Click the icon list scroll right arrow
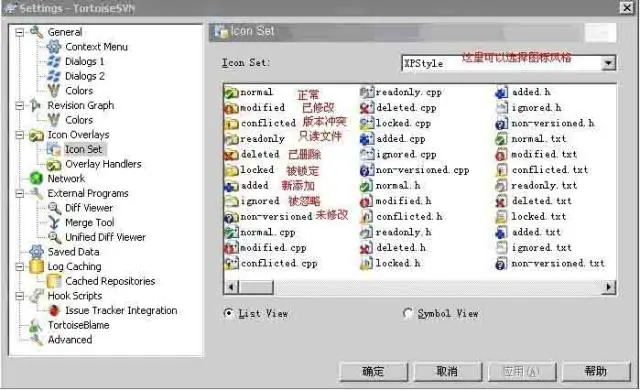 pos(609,287)
